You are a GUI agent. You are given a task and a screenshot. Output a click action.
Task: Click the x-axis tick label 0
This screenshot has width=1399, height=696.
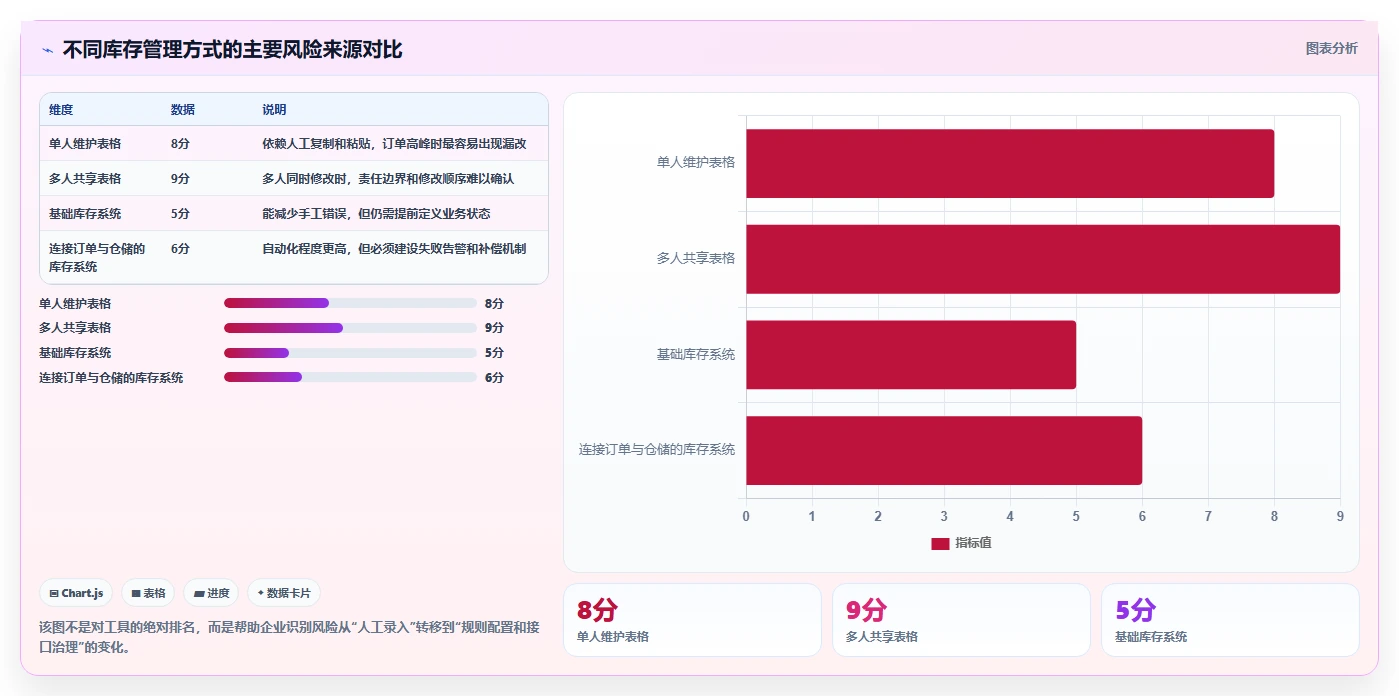click(x=746, y=516)
